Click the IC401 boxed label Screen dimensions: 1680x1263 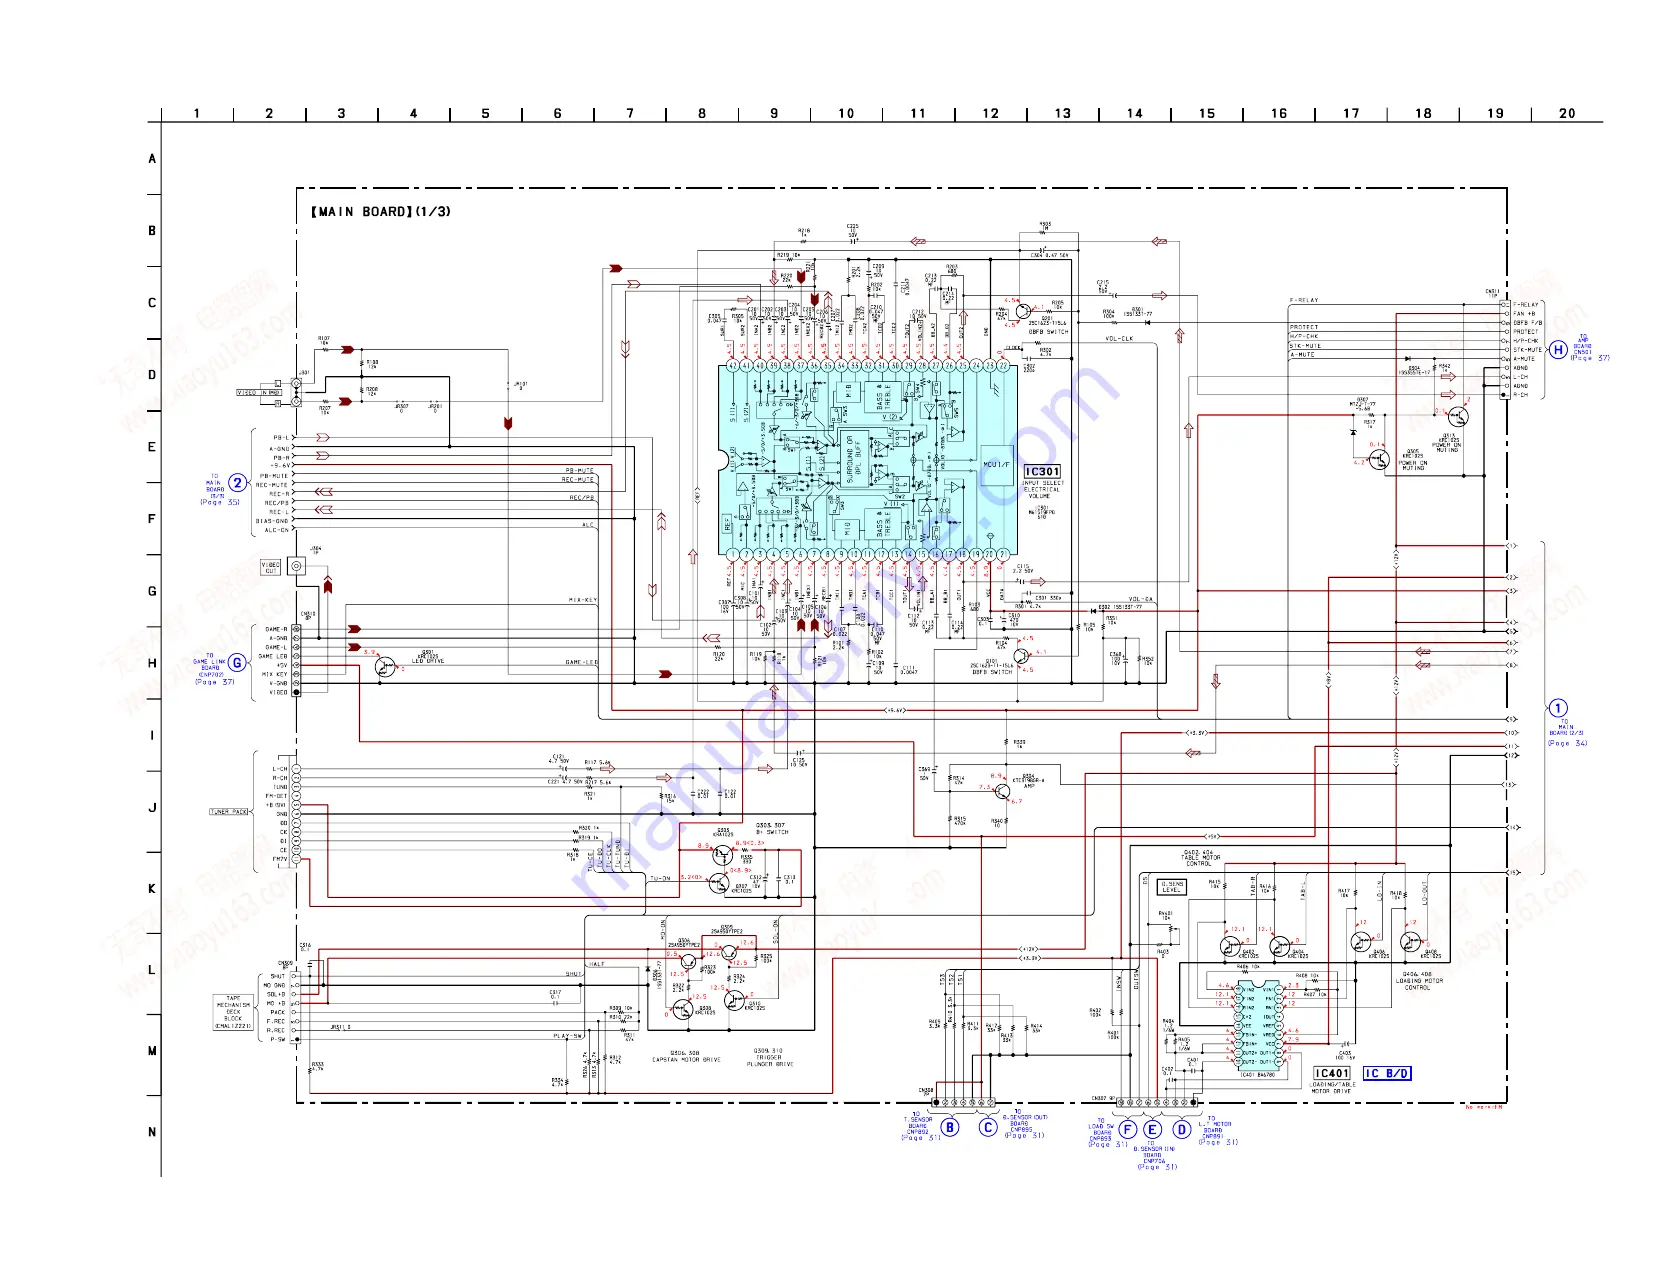(x=1332, y=1073)
